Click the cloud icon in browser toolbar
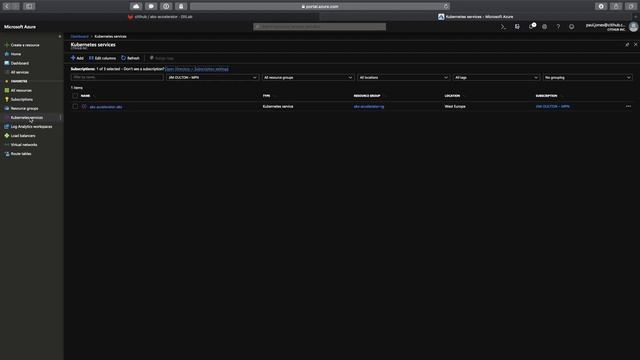Viewport: 640px width, 360px height. [136, 6]
